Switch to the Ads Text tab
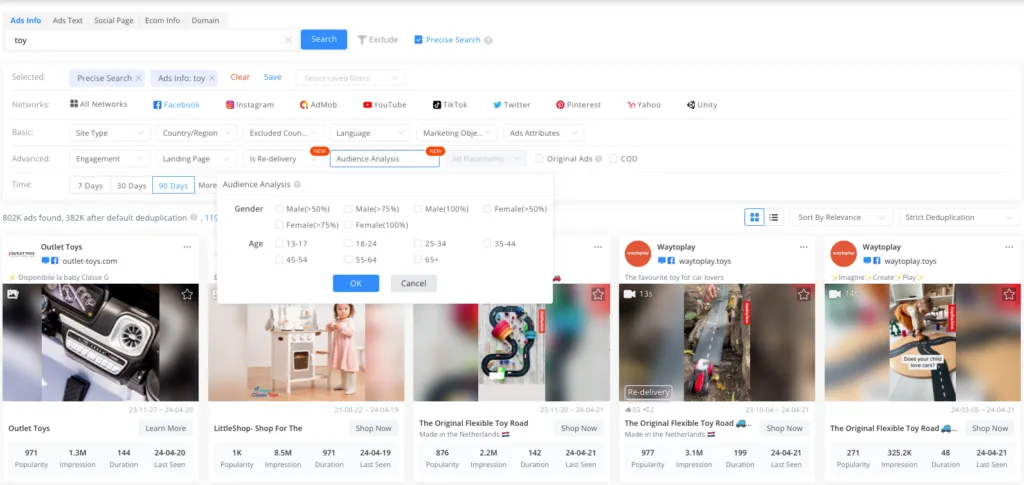Viewport: 1024px width, 485px height. (x=68, y=20)
